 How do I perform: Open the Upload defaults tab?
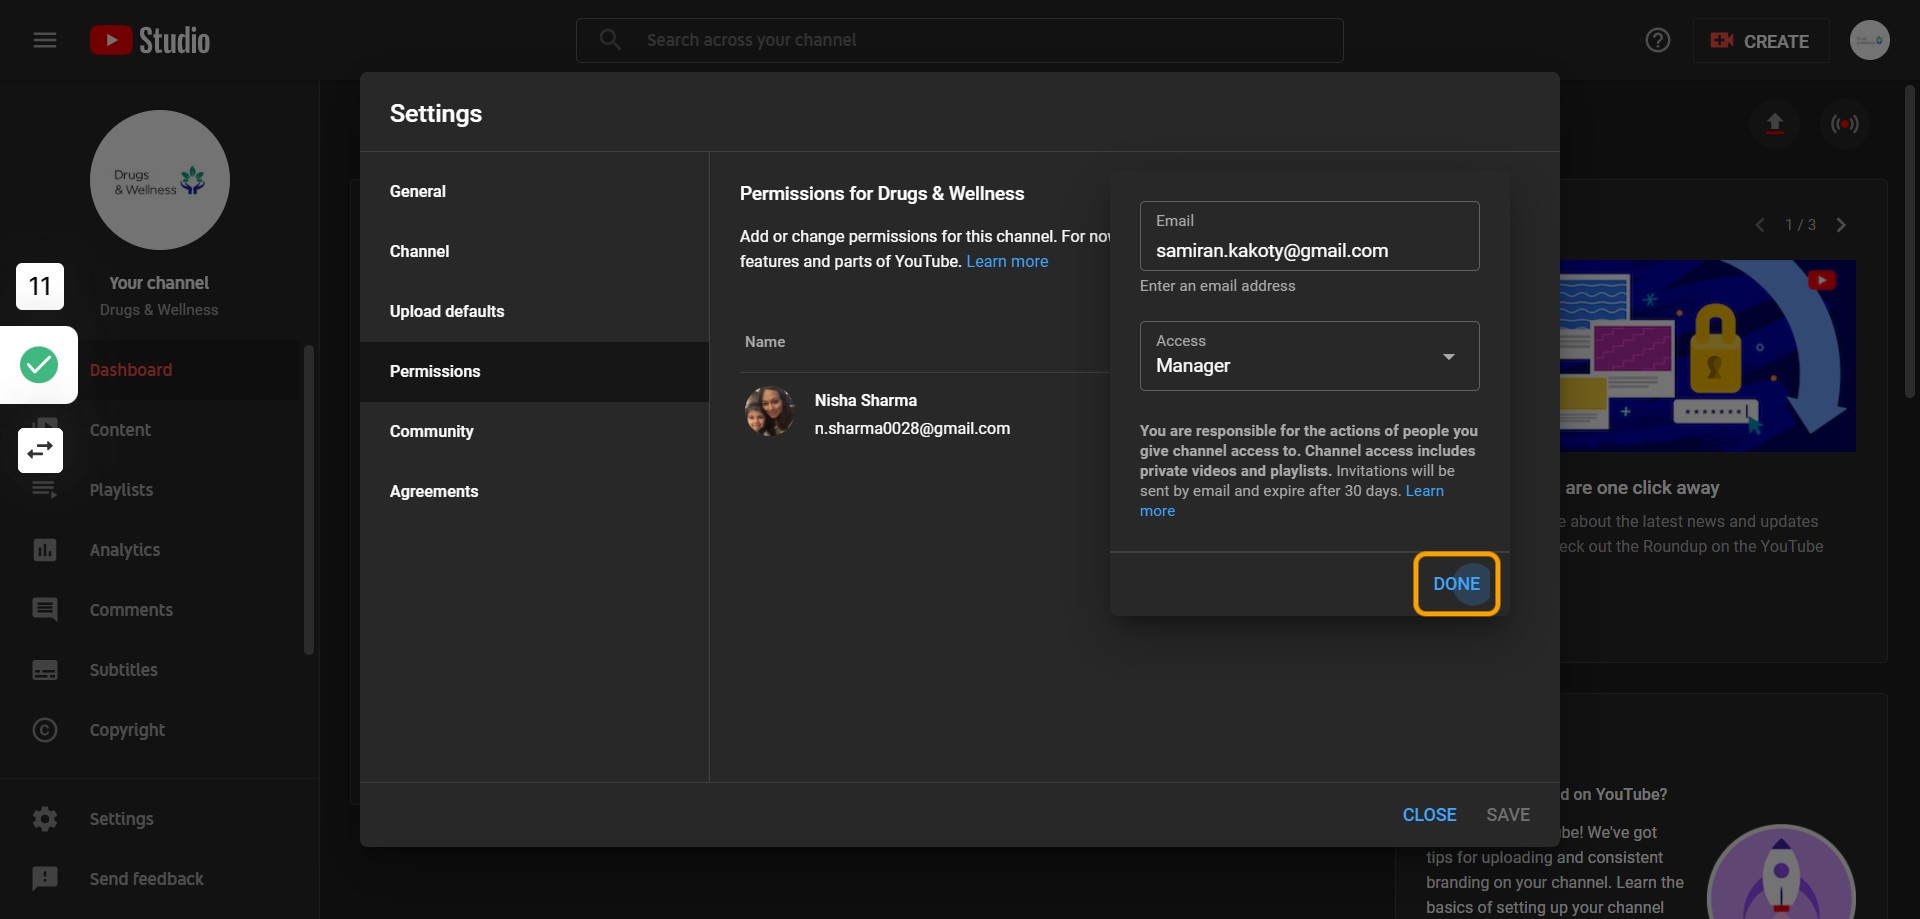point(534,311)
